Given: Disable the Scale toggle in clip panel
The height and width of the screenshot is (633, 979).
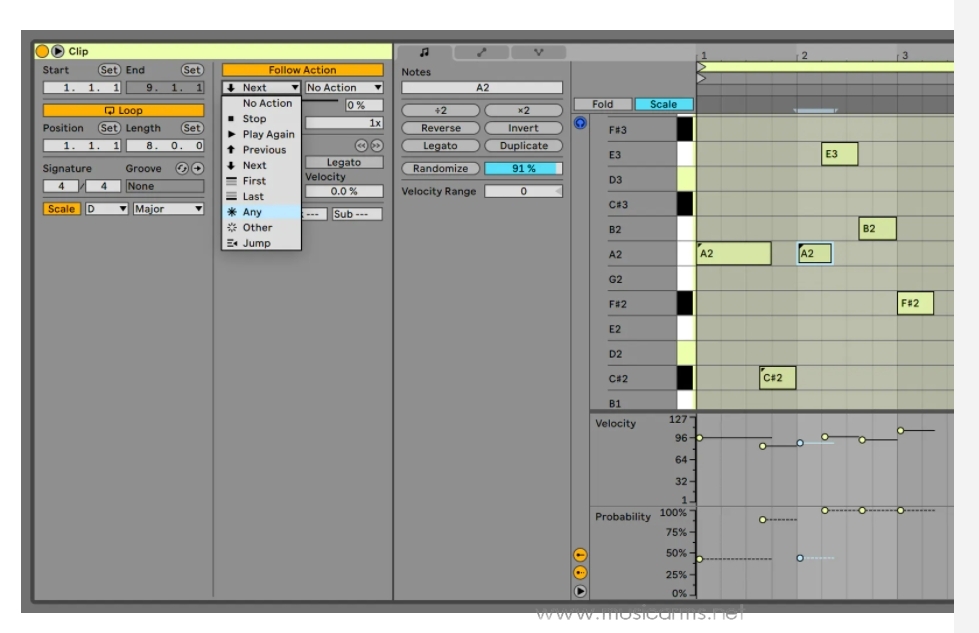Looking at the screenshot, I should [x=61, y=209].
